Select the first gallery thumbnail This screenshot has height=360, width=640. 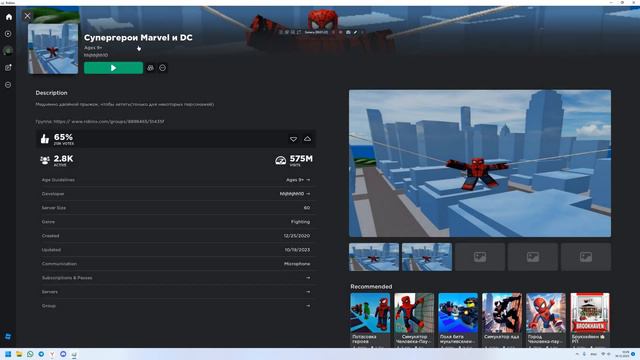374,257
